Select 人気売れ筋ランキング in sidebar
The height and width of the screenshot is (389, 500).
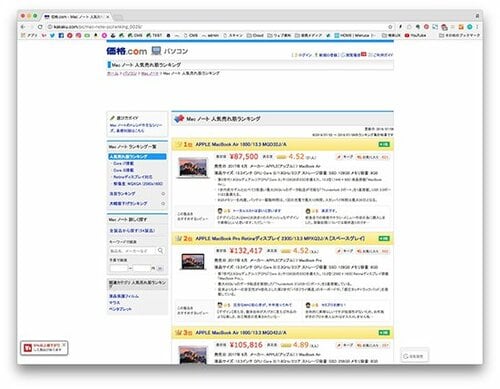click(137, 157)
